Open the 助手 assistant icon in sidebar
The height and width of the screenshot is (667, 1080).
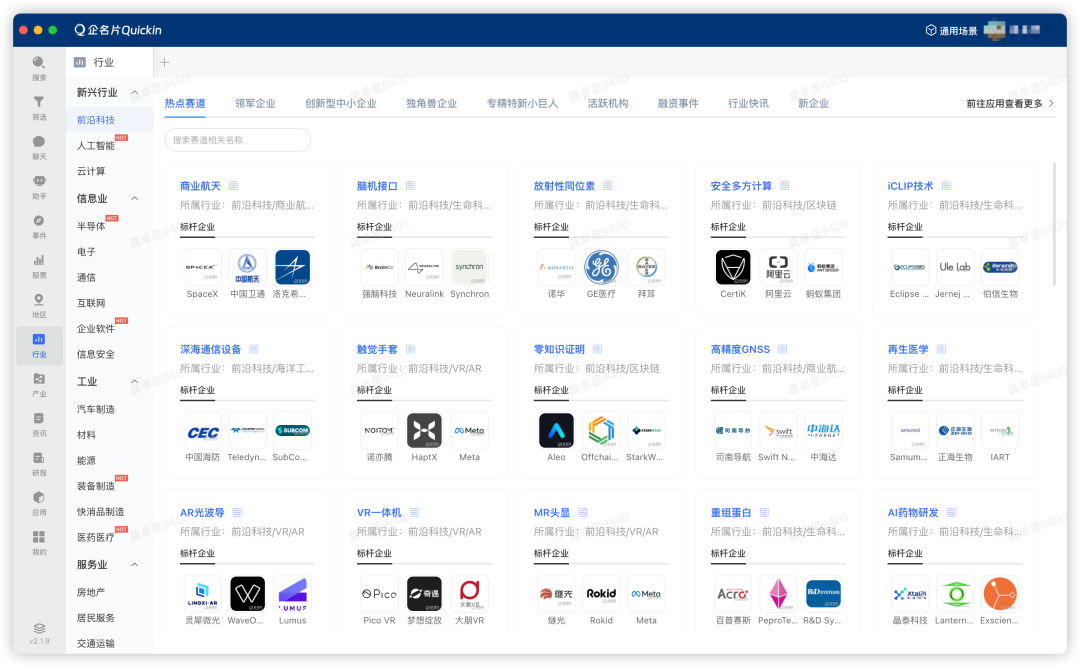pyautogui.click(x=39, y=186)
